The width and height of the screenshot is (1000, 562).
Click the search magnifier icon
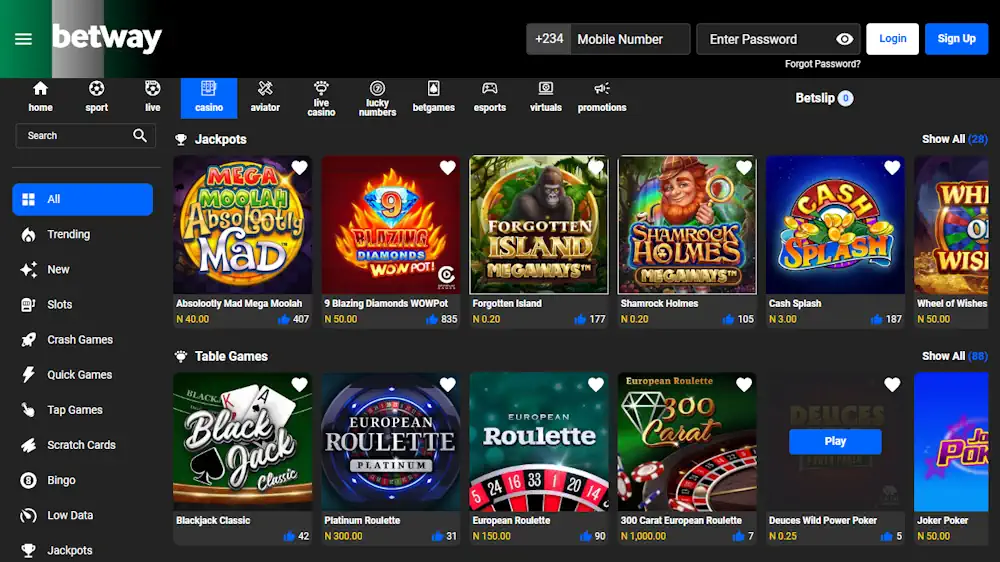(x=140, y=135)
